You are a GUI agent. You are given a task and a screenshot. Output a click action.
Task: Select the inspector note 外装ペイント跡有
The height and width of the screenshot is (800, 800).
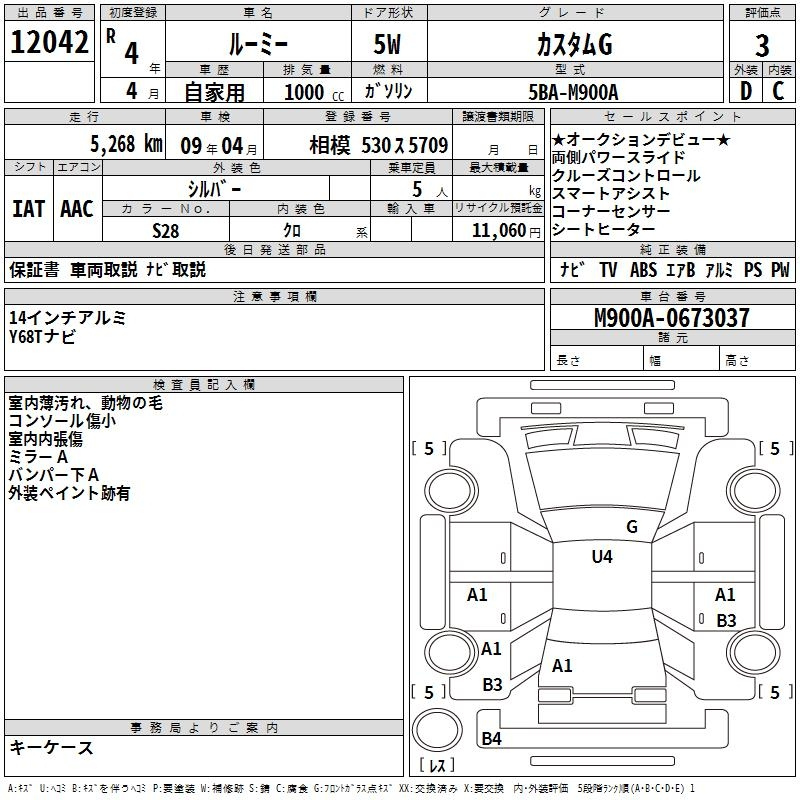pos(69,493)
